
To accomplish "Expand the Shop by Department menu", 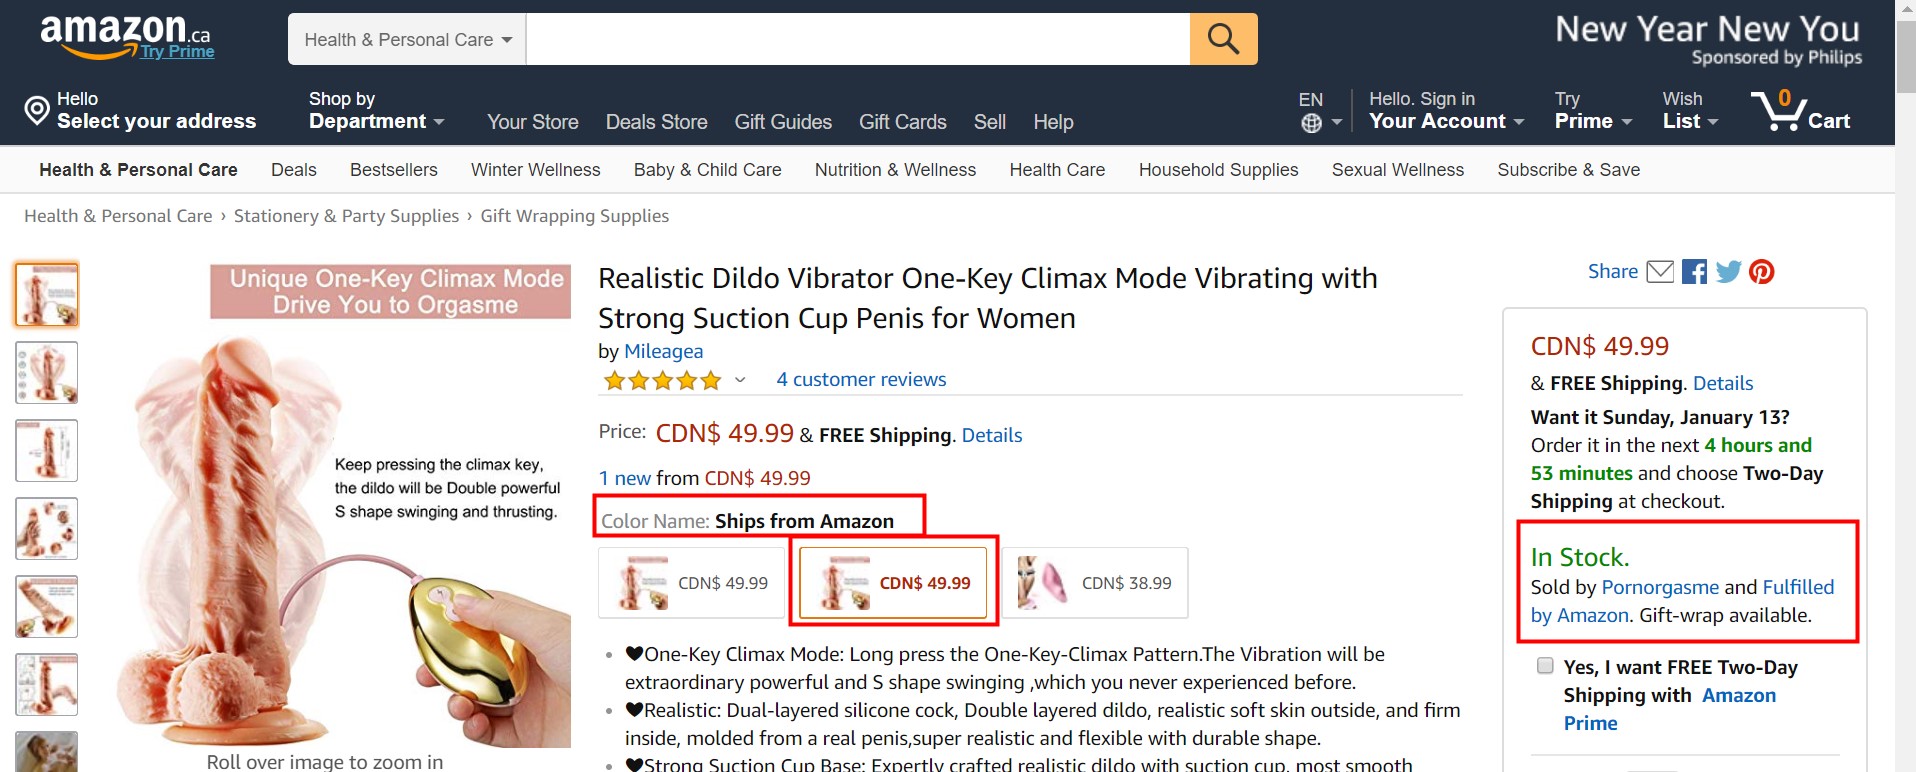I will [376, 110].
